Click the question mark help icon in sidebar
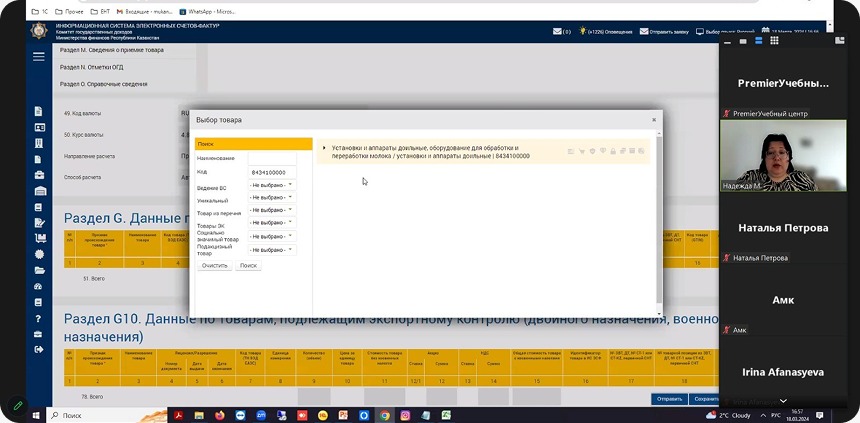Viewport: 860px width, 423px height. [39, 318]
